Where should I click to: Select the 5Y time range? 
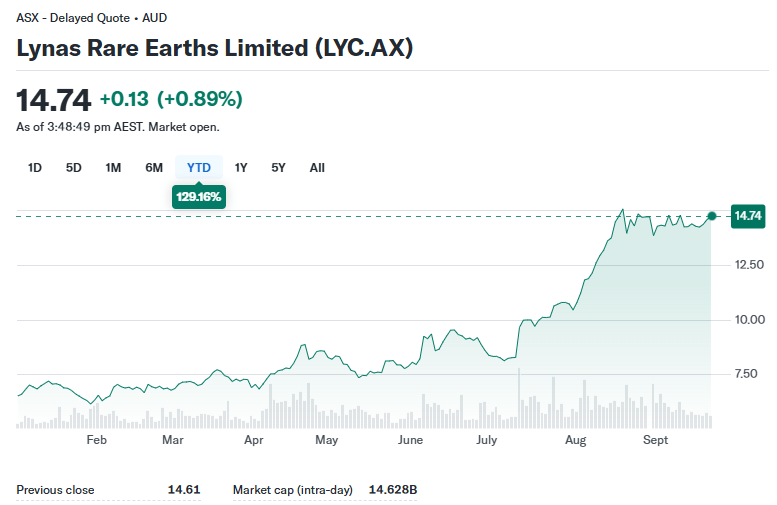tap(279, 168)
